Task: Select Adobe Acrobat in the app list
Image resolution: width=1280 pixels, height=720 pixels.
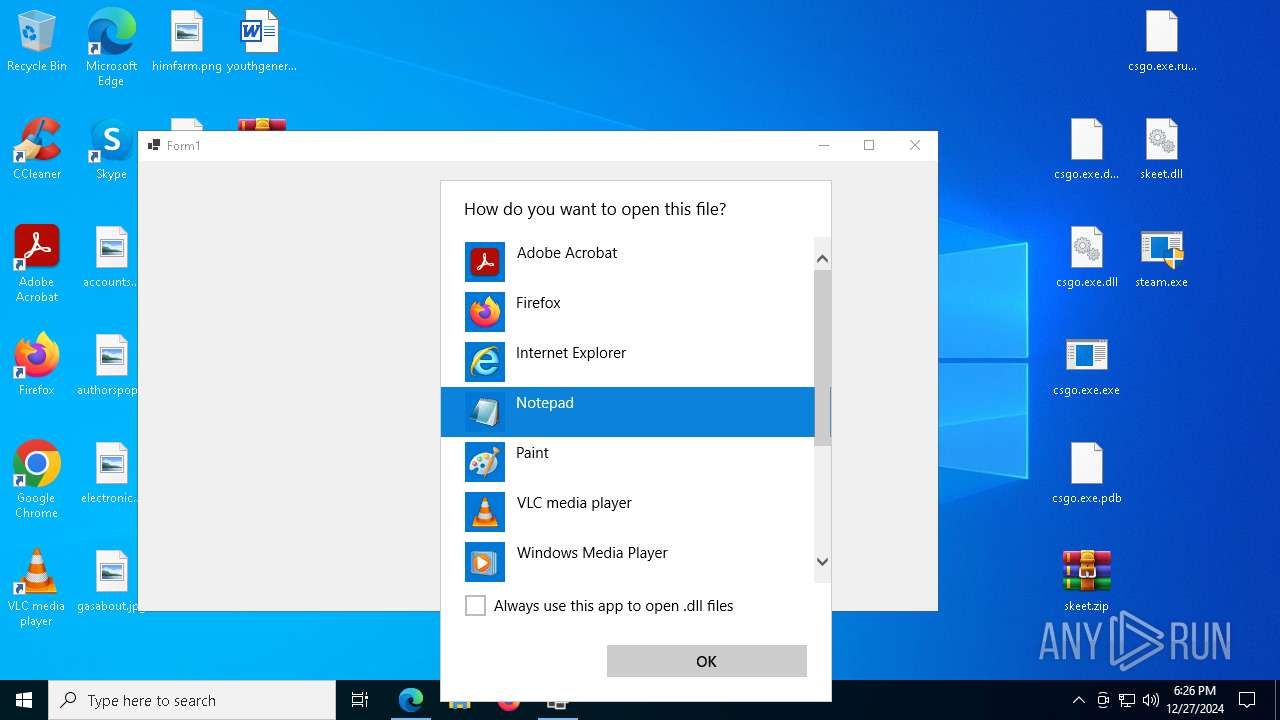Action: click(628, 262)
